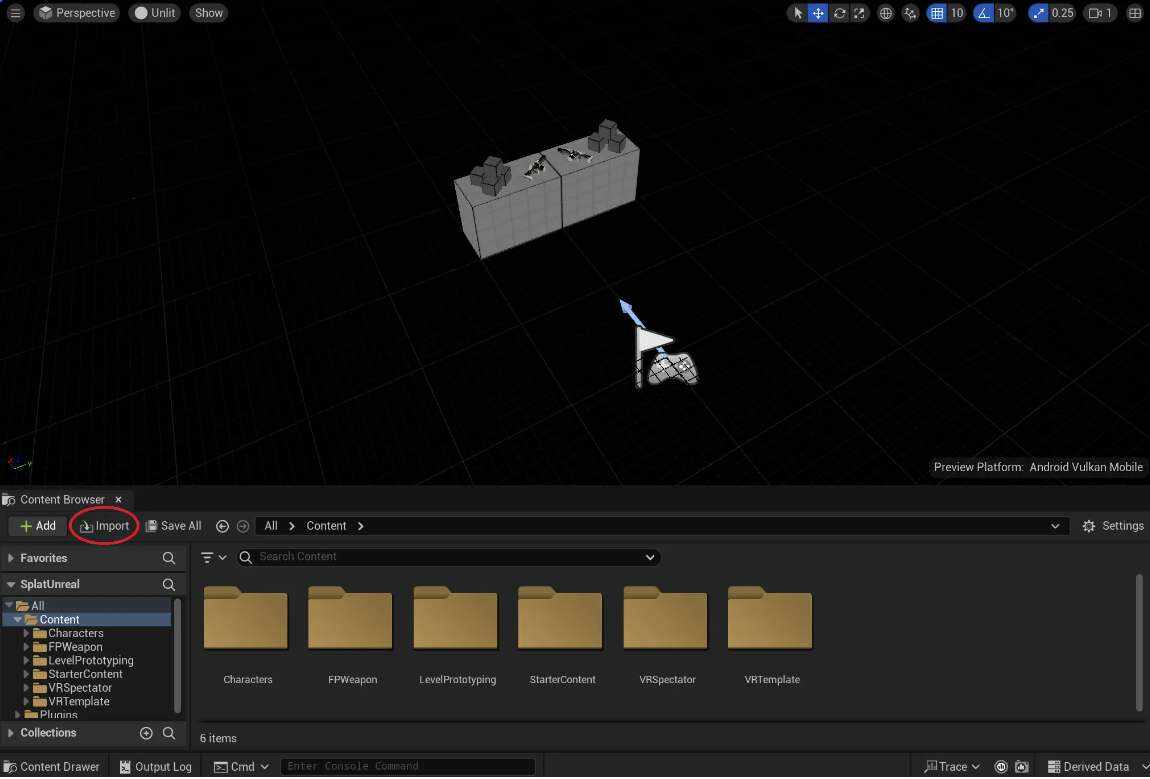Viewport: 1150px width, 779px height.
Task: Open the Trace dropdown in status bar
Action: (x=953, y=767)
